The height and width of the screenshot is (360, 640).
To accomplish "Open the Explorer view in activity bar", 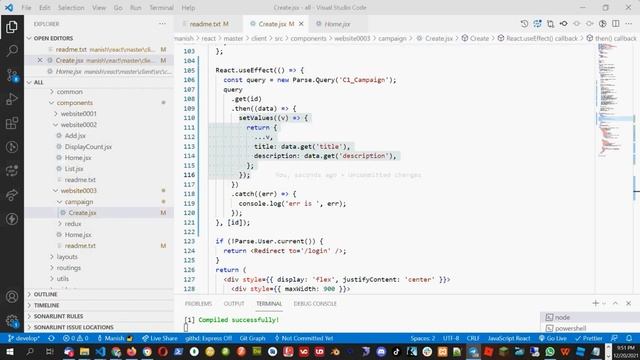I will coord(11,27).
